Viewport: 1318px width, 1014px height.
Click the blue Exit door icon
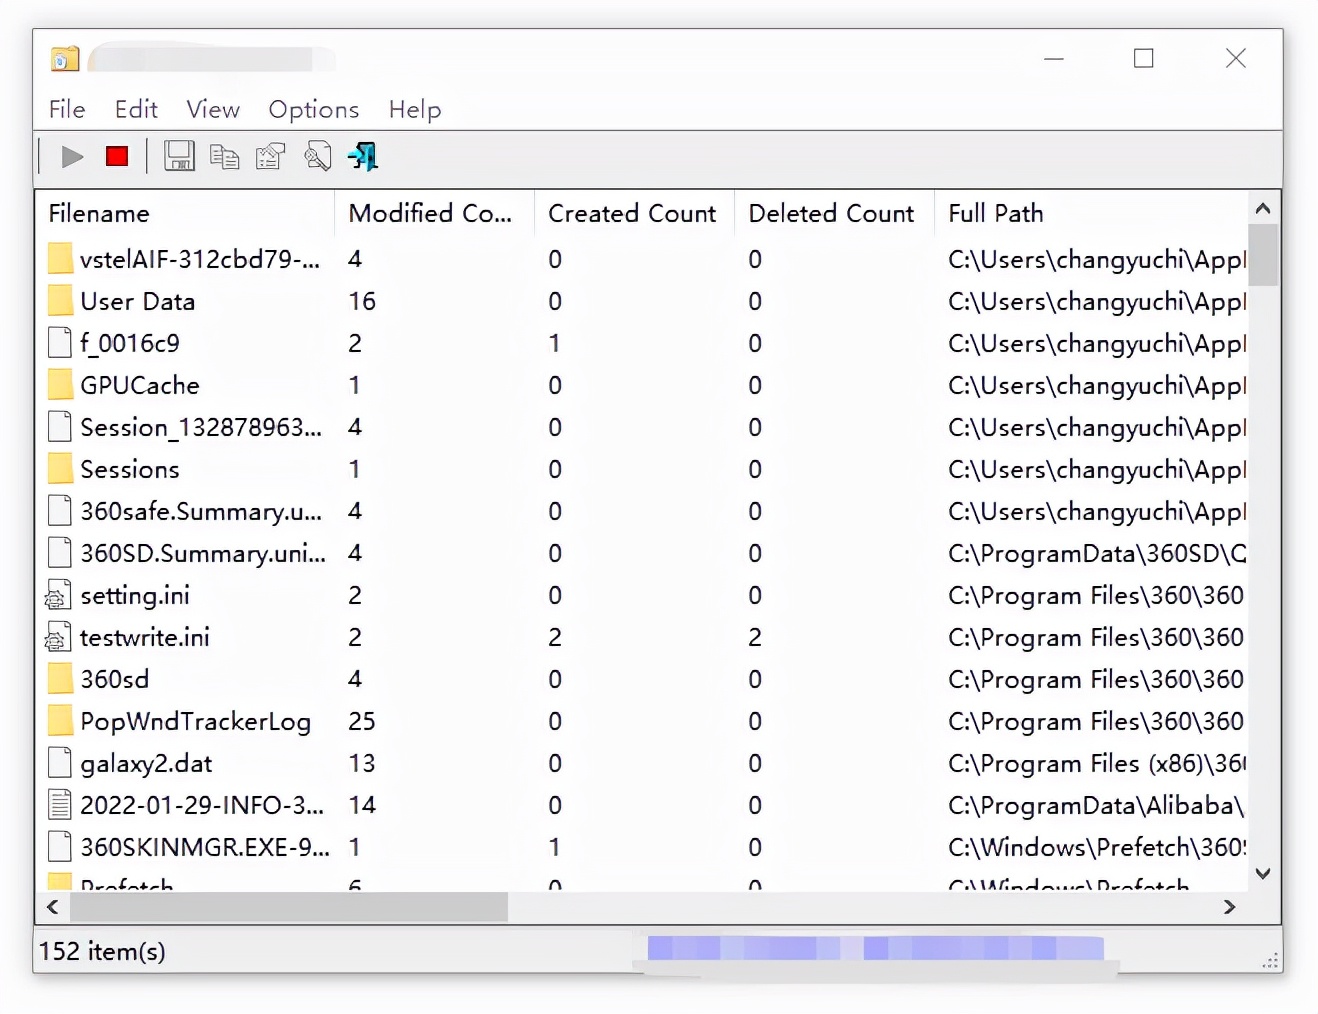363,157
